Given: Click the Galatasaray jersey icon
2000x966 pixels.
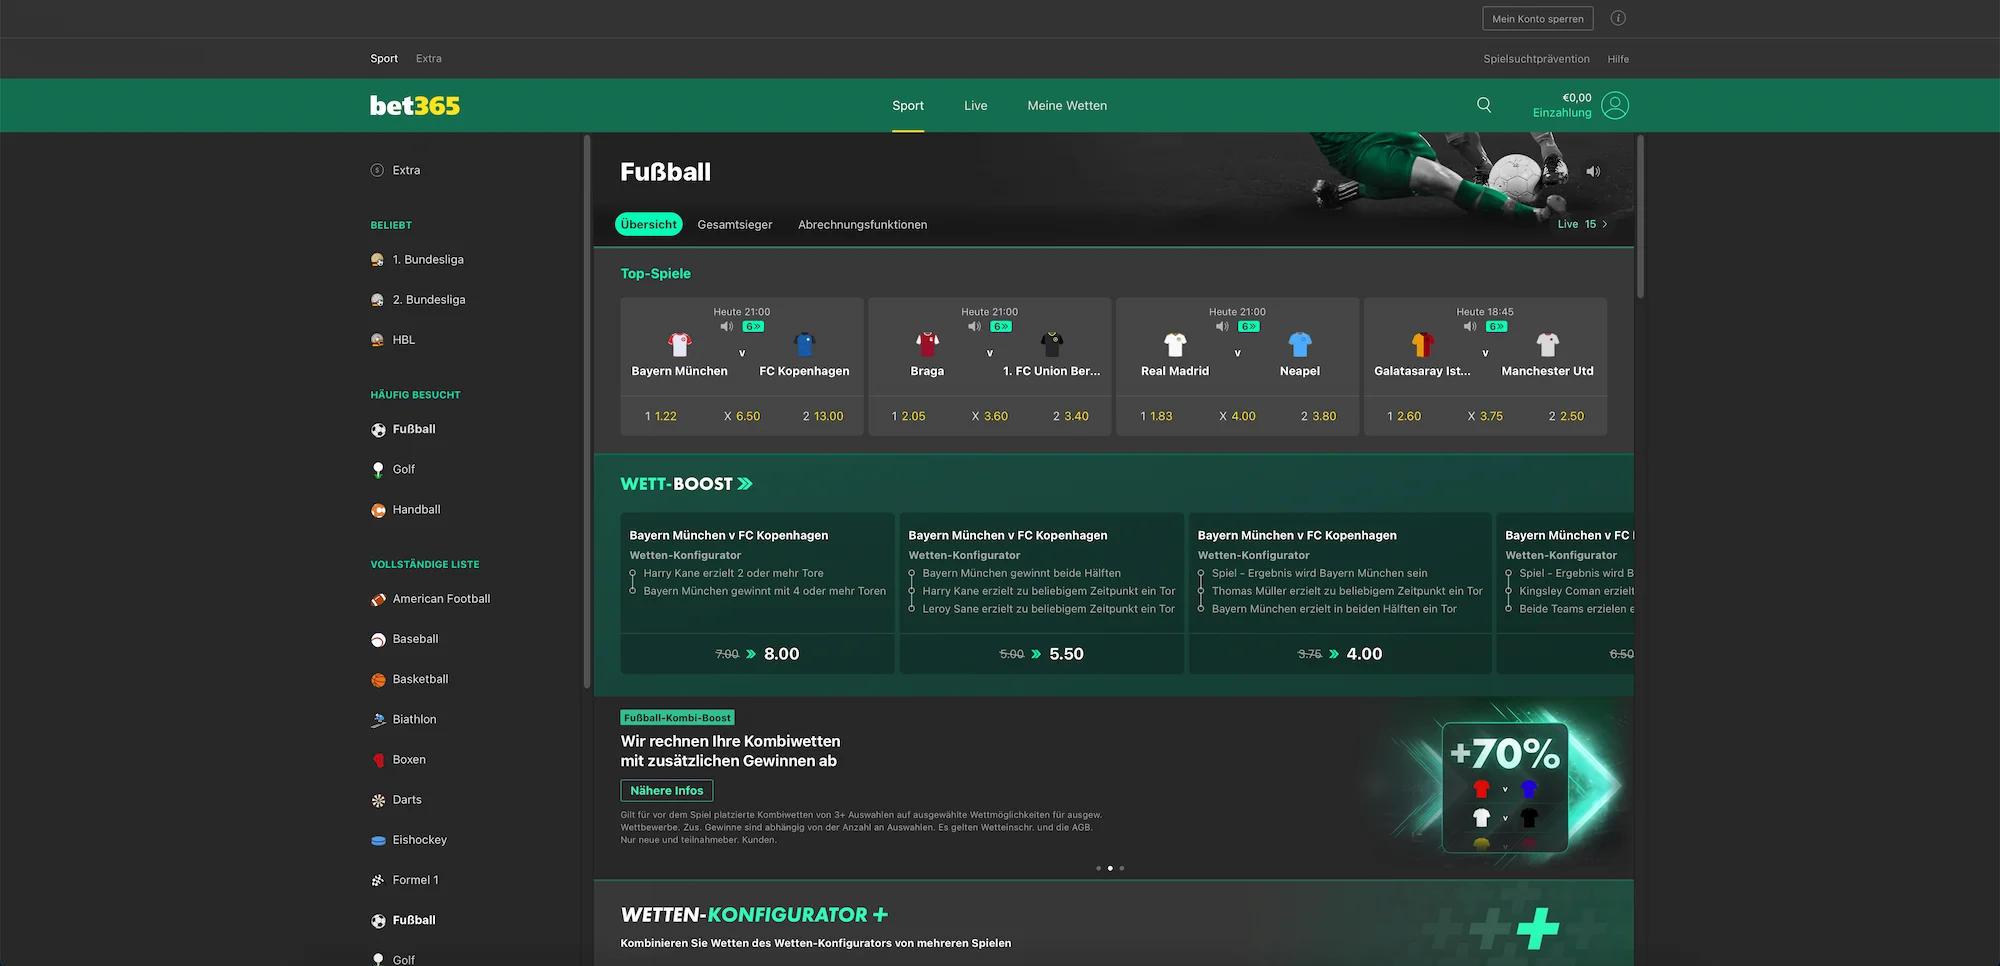Looking at the screenshot, I should point(1423,345).
